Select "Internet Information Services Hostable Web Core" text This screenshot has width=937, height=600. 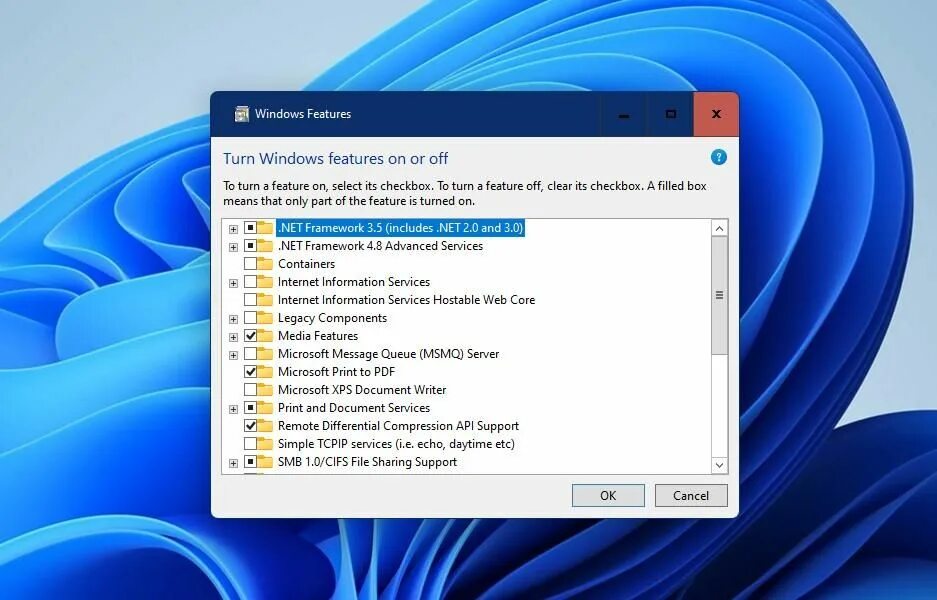pos(406,299)
